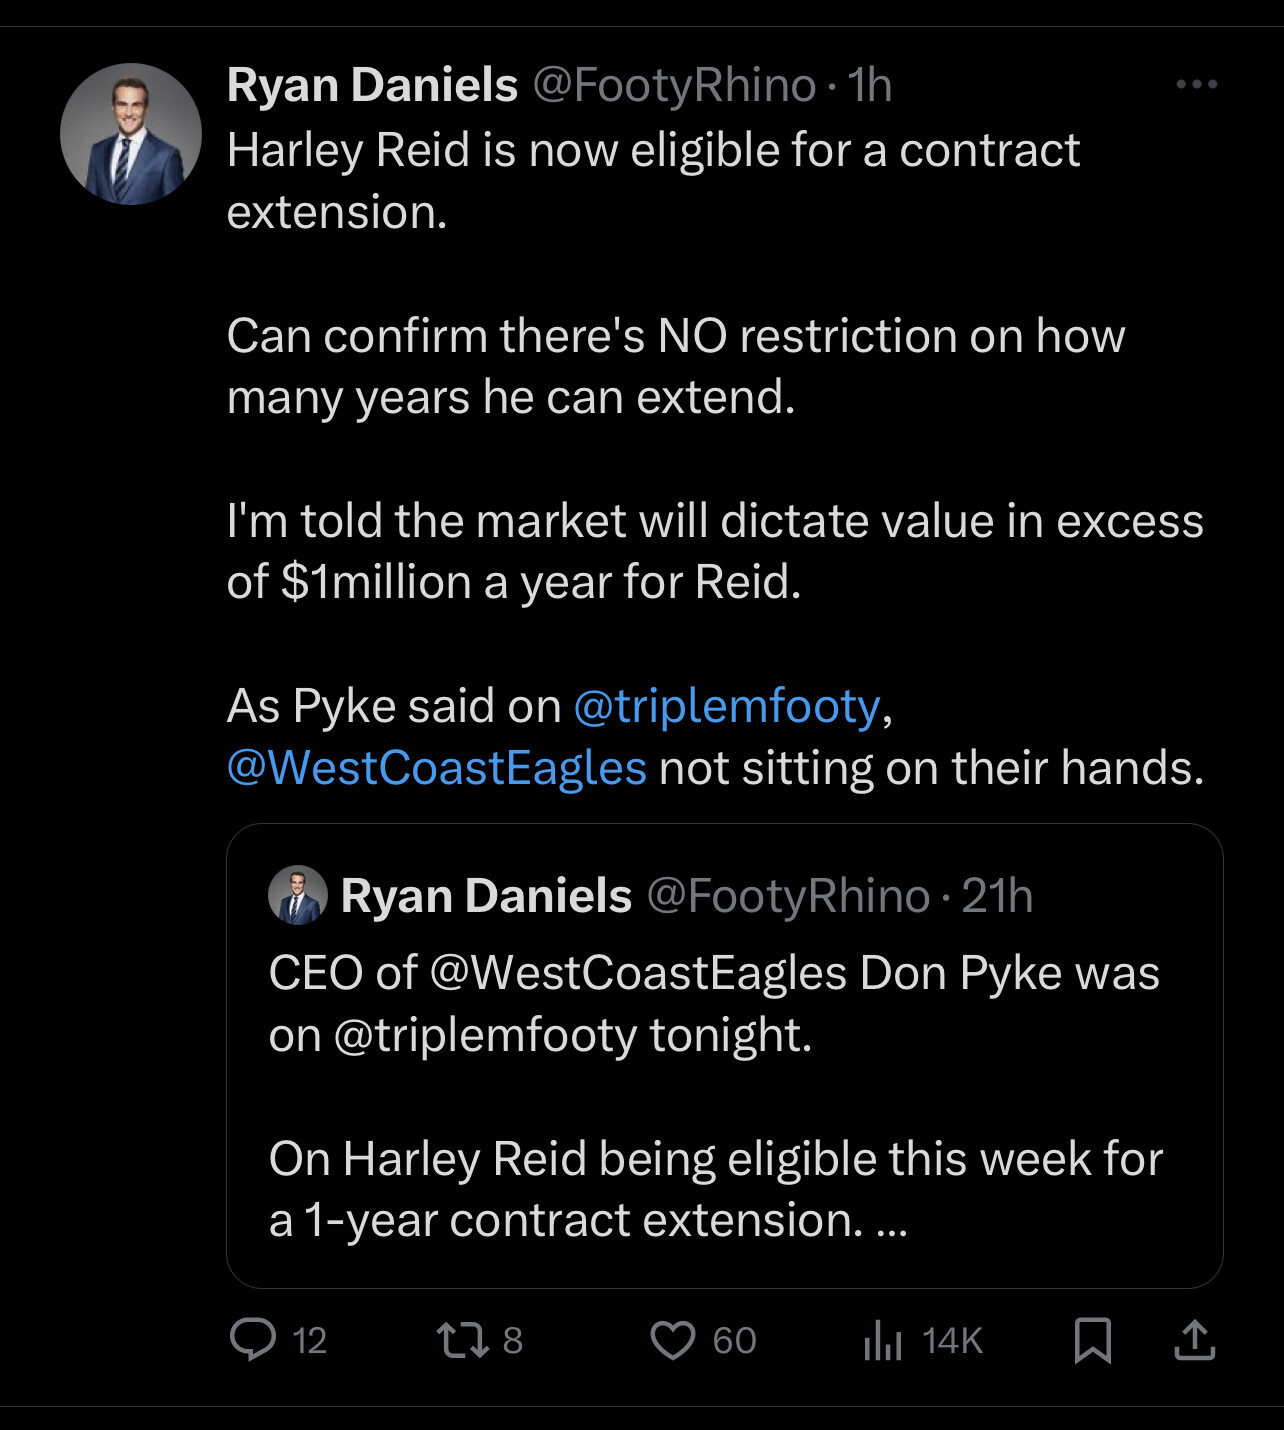1284x1430 pixels.
Task: Select the @FootyRhino handle in quoted tweet
Action: pos(789,896)
